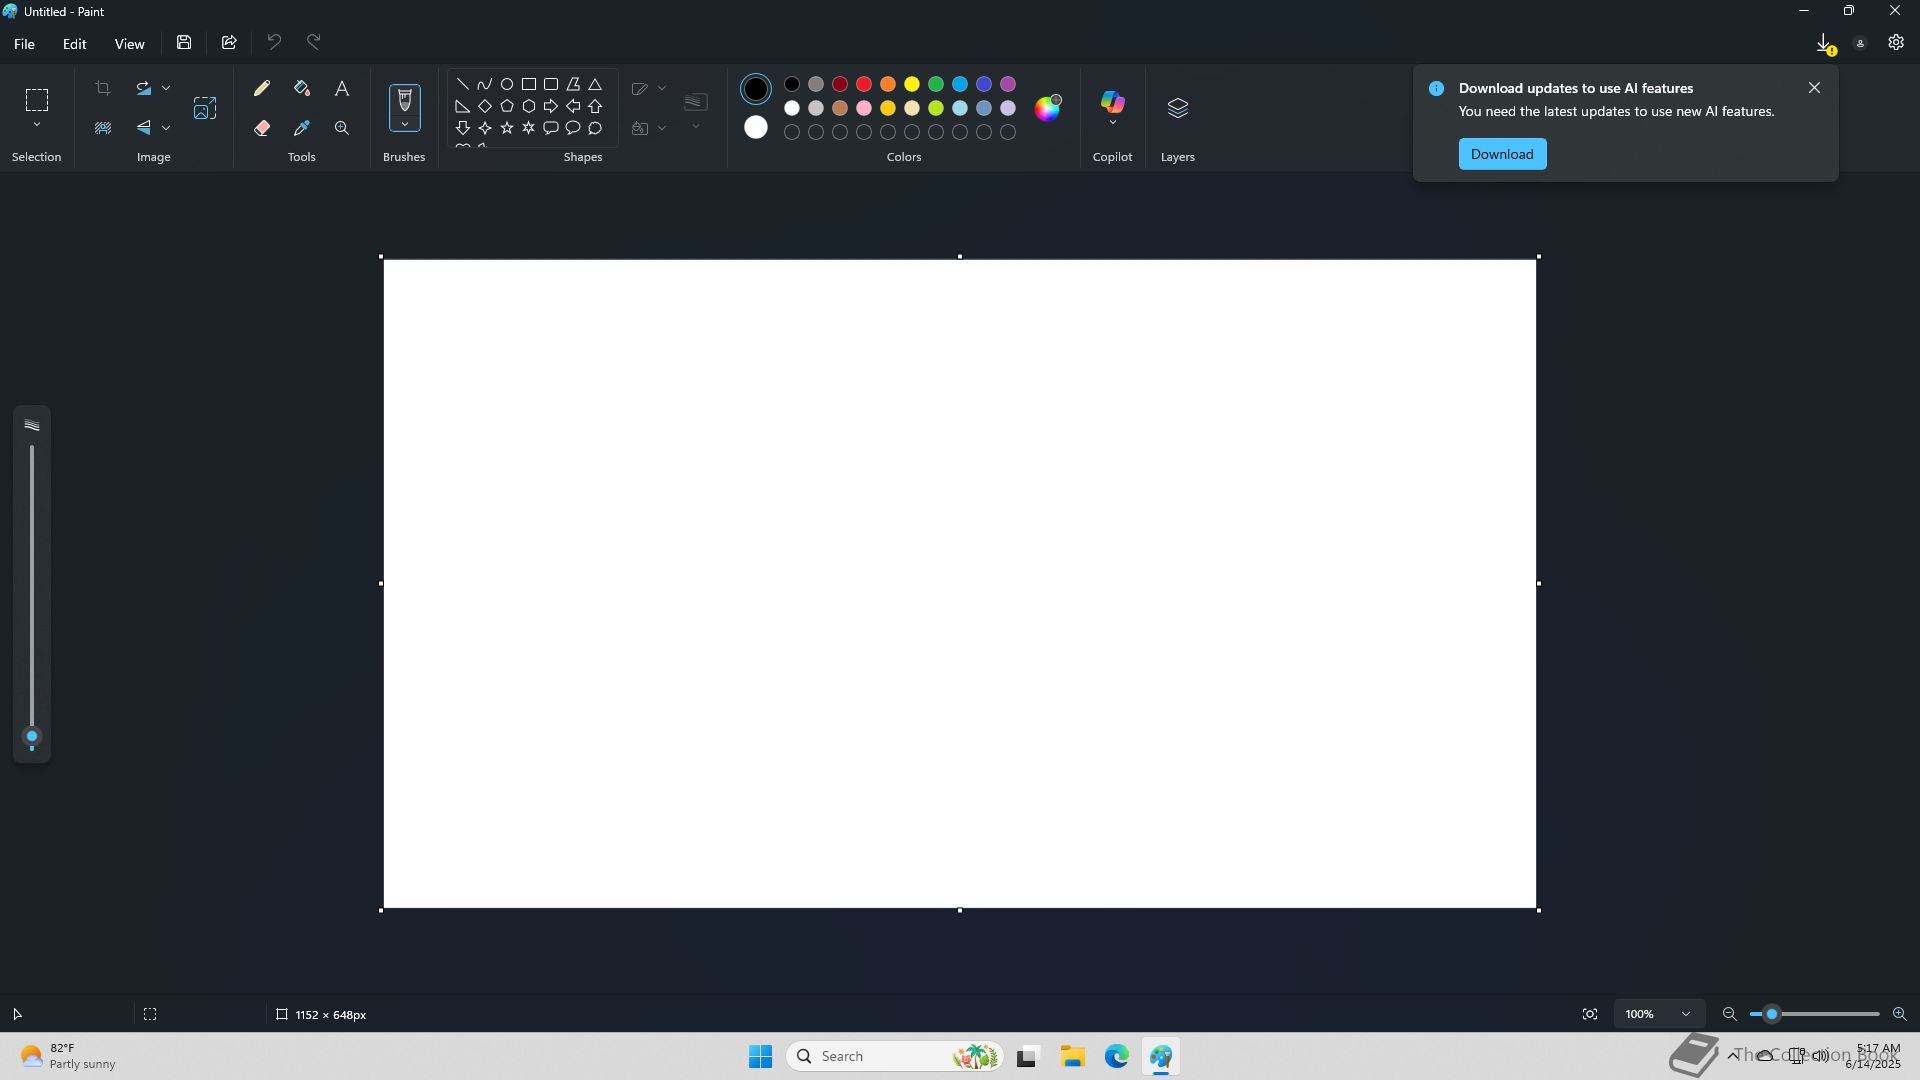
Task: Dismiss the AI features notification
Action: (x=1814, y=88)
